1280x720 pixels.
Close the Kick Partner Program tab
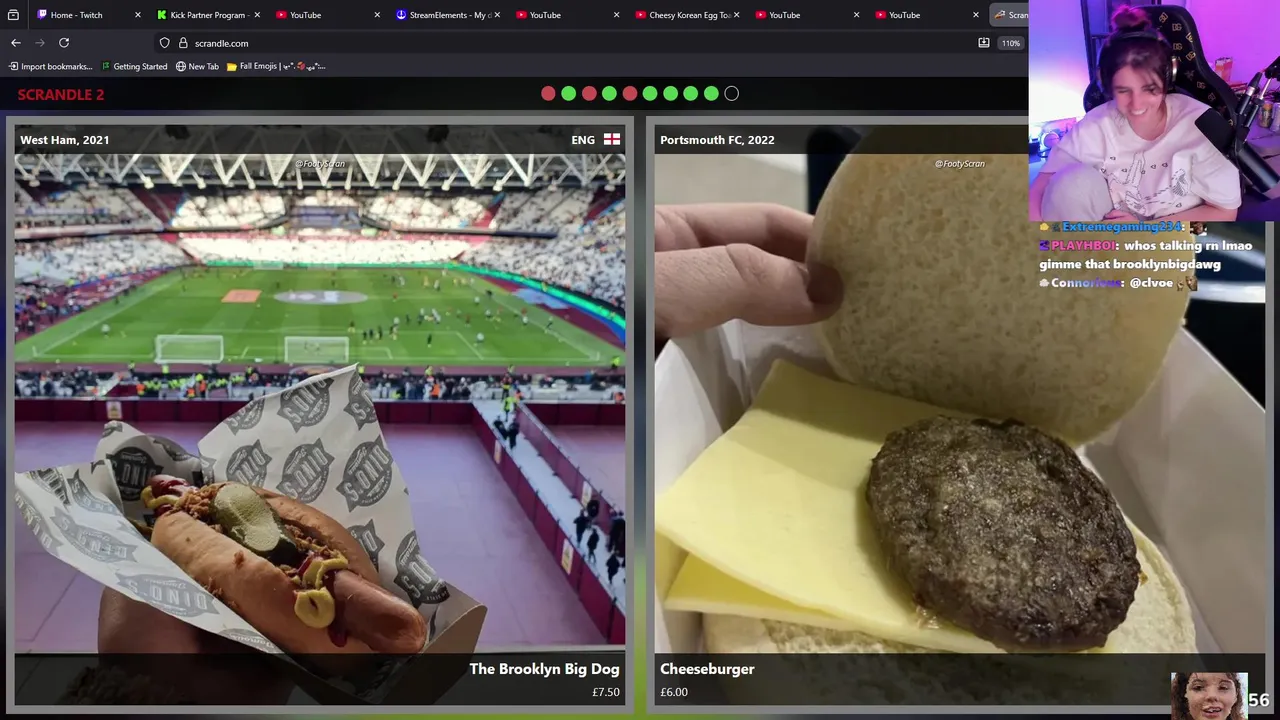click(x=258, y=15)
